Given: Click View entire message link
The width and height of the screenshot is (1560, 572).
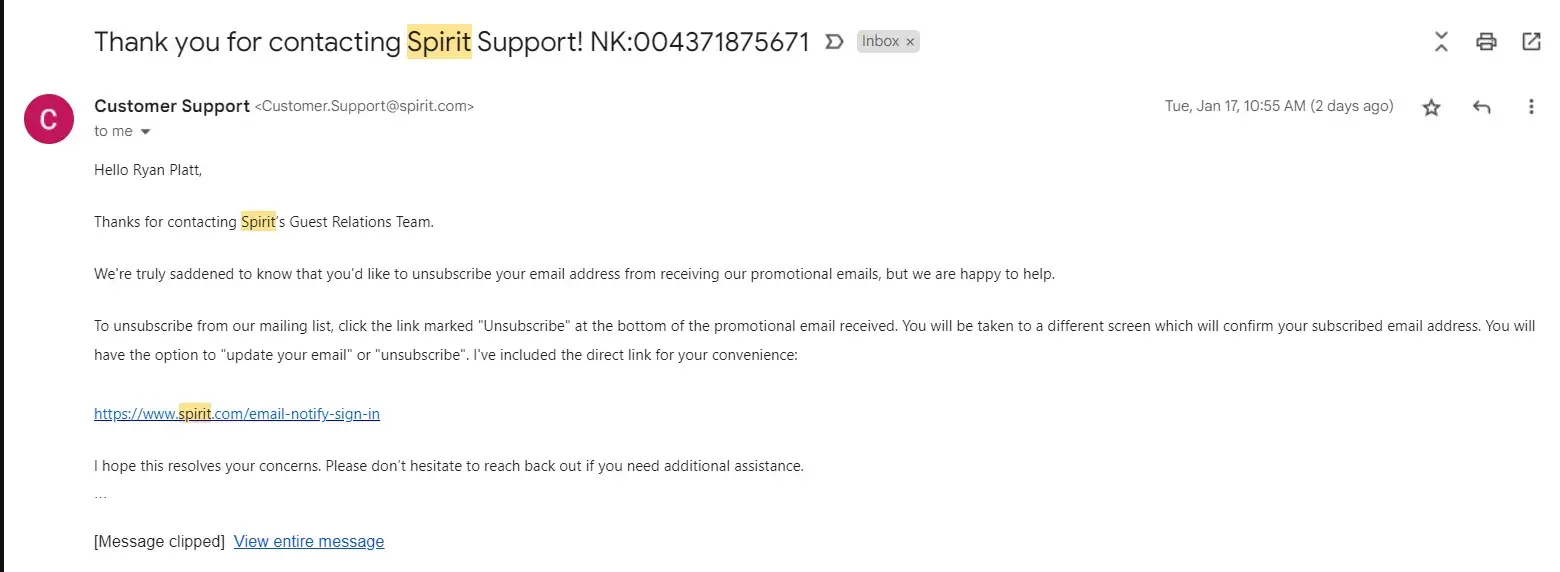Looking at the screenshot, I should [x=309, y=541].
